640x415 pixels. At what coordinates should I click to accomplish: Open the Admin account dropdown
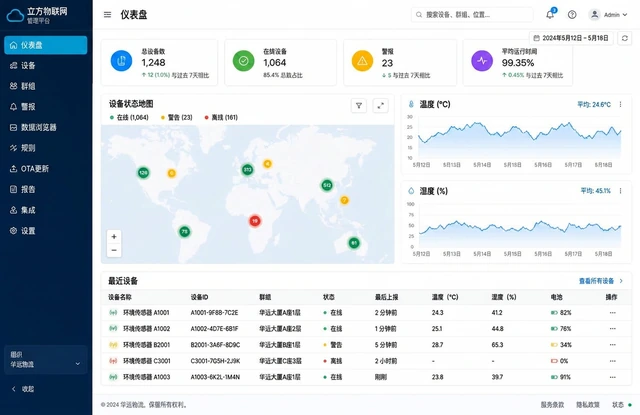[608, 15]
